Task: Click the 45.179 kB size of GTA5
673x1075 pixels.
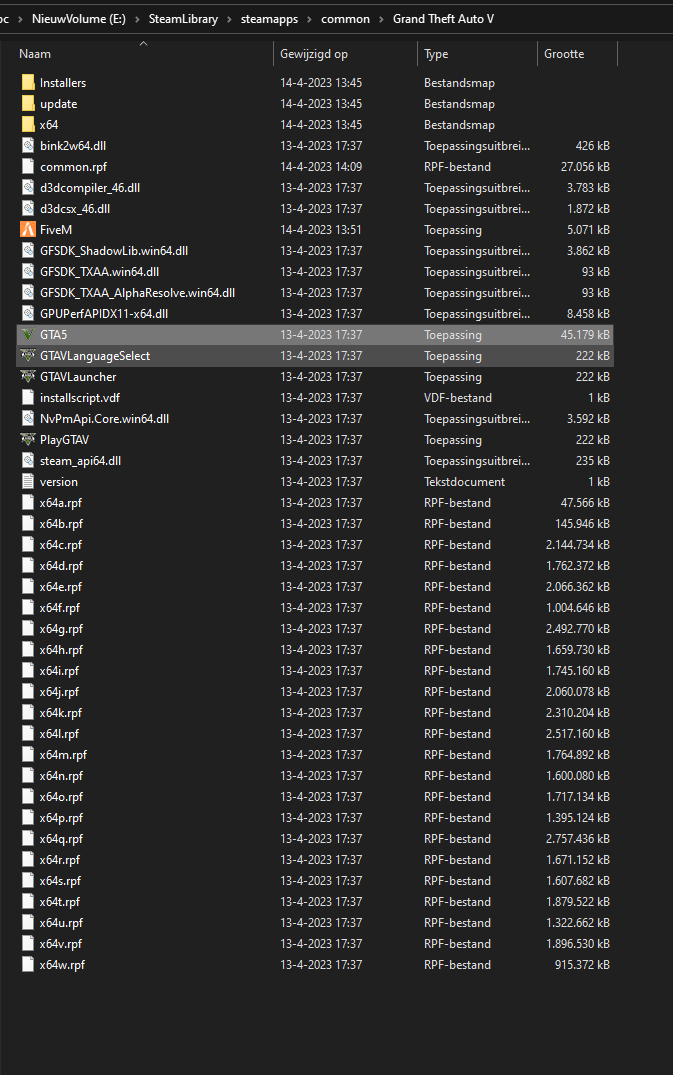Action: [x=585, y=335]
